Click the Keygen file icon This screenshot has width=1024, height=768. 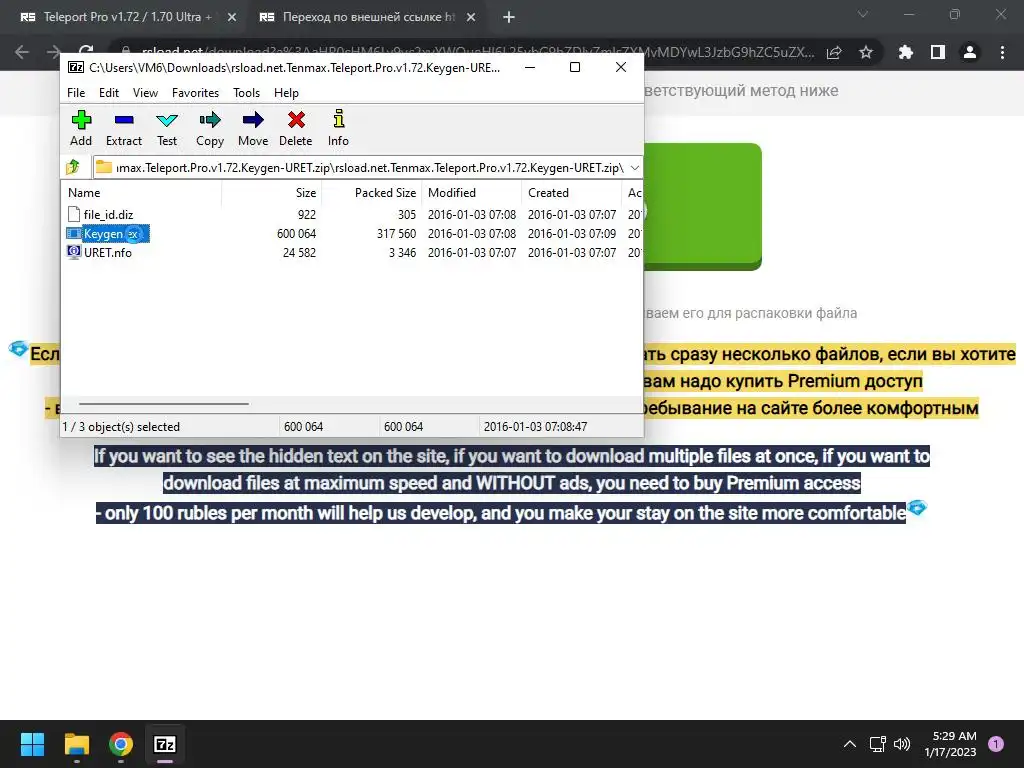click(x=74, y=233)
